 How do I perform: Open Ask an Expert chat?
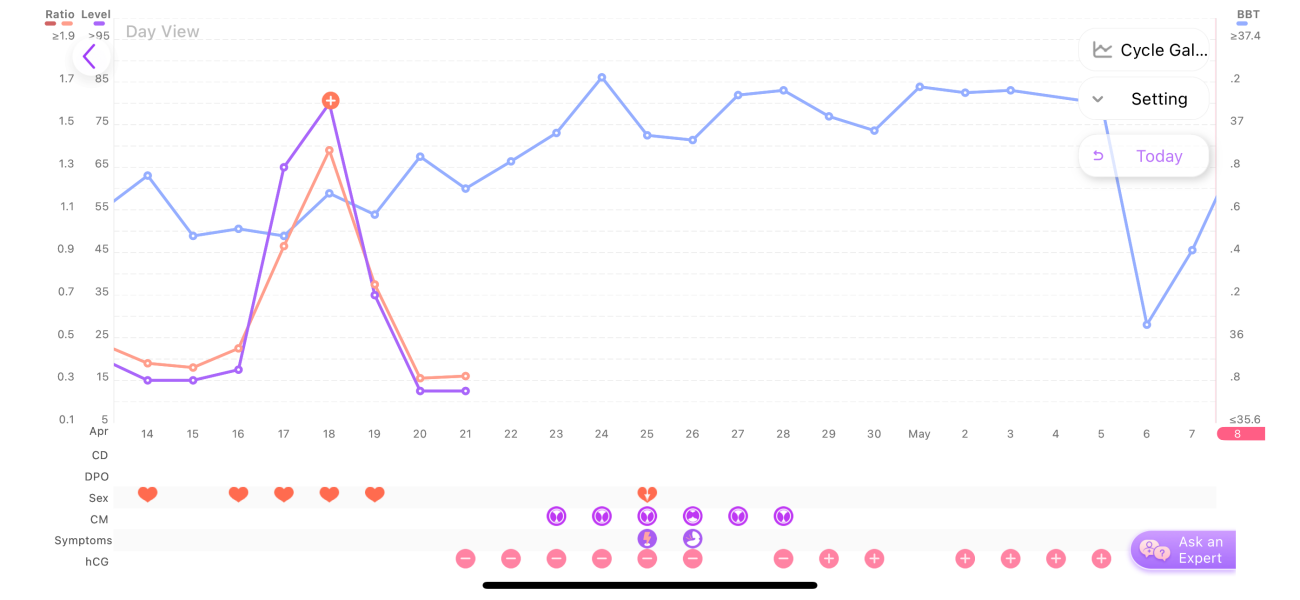[1184, 550]
